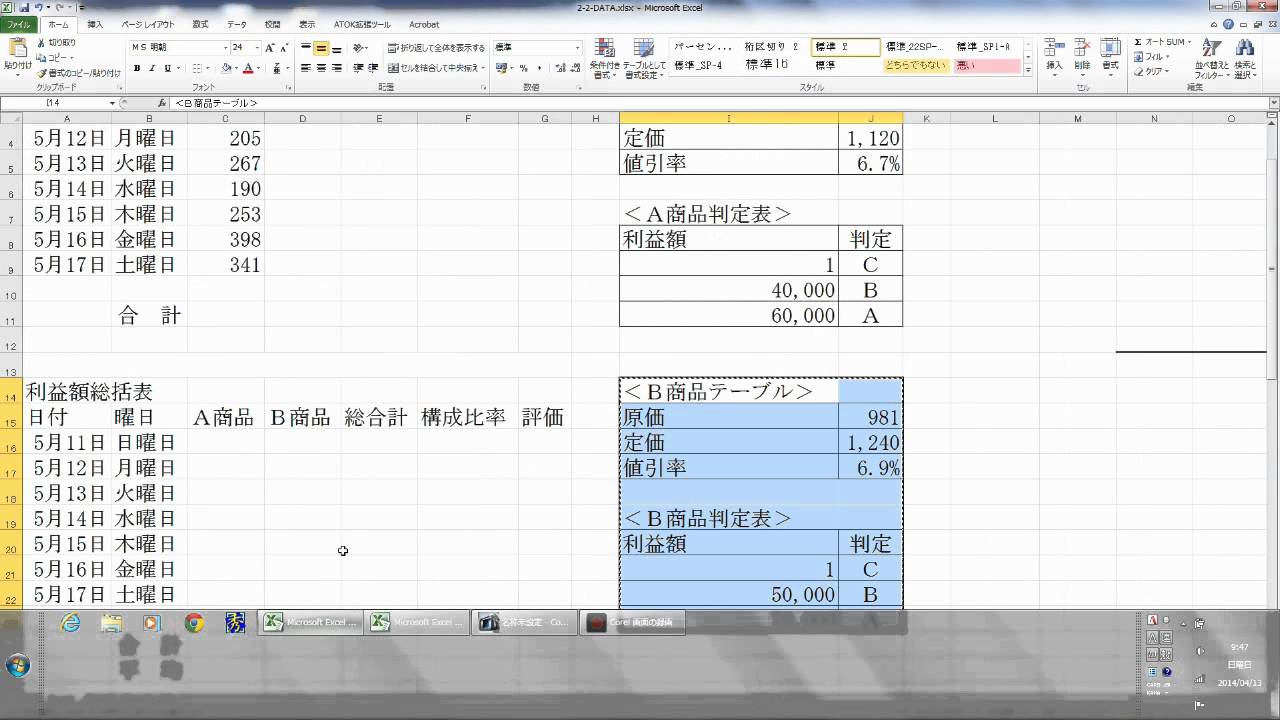Image resolution: width=1280 pixels, height=720 pixels.
Task: Click the Save icon in the quick access toolbar
Action: click(x=22, y=7)
